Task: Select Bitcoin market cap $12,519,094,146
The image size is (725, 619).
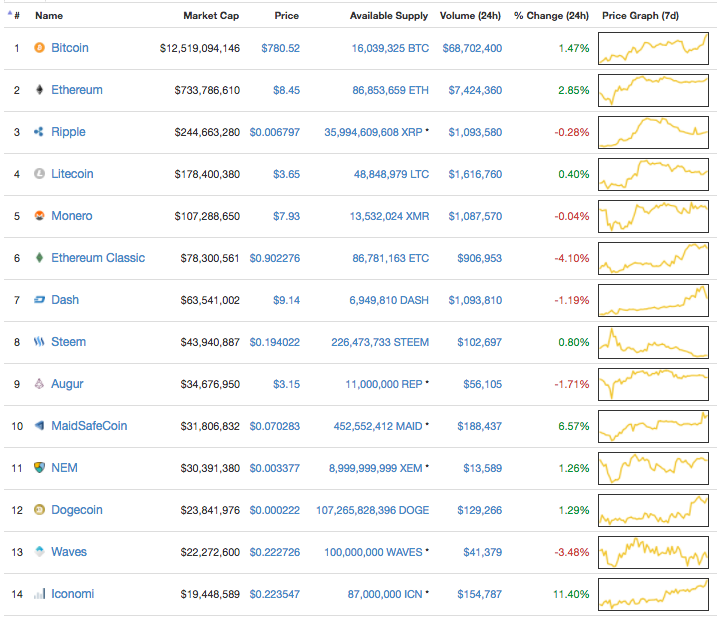Action: coord(200,48)
